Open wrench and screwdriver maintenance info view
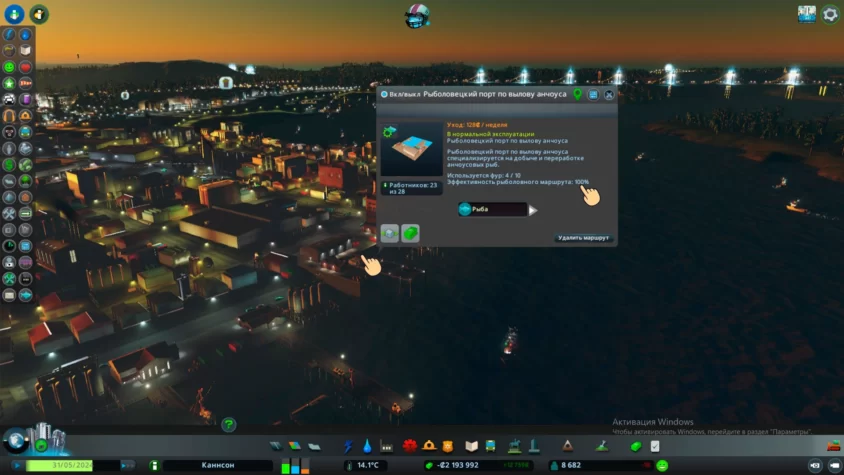Screen dimensions: 844x475 (x=9, y=213)
